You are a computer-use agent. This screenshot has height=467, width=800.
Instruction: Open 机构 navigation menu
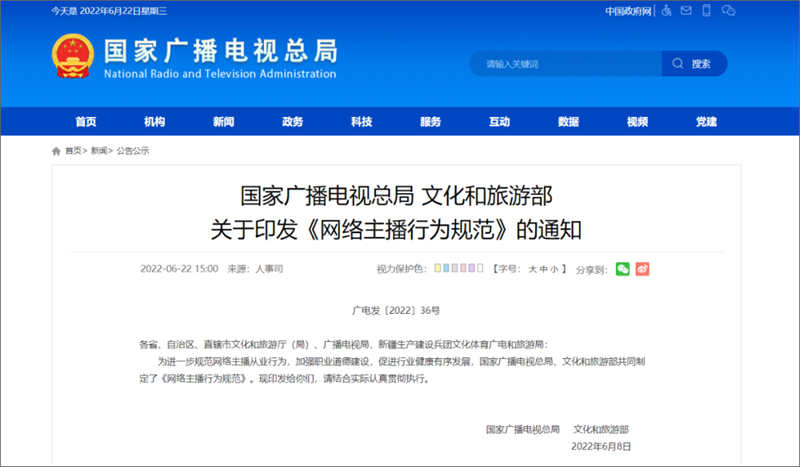tap(155, 121)
